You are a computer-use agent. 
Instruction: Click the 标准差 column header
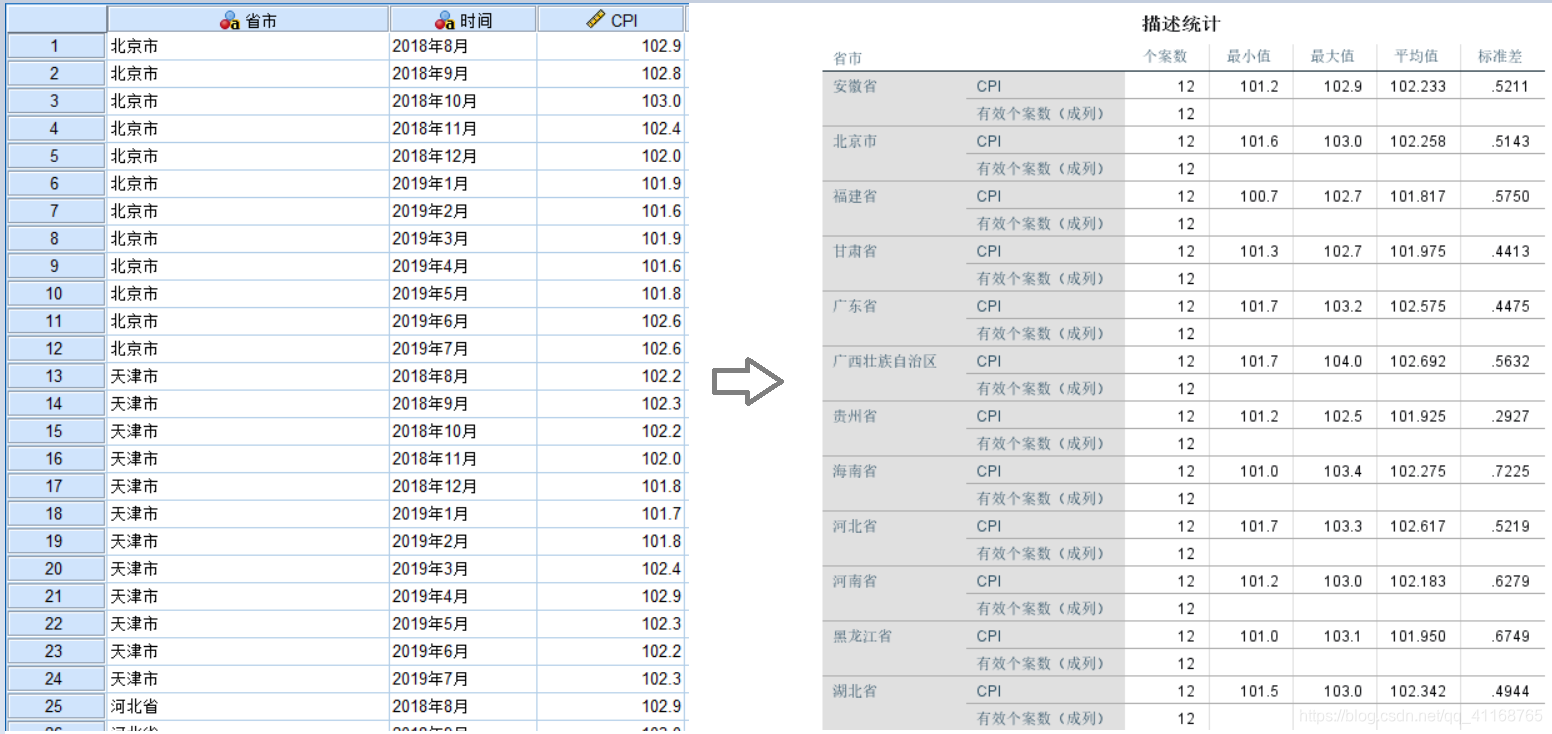1500,57
